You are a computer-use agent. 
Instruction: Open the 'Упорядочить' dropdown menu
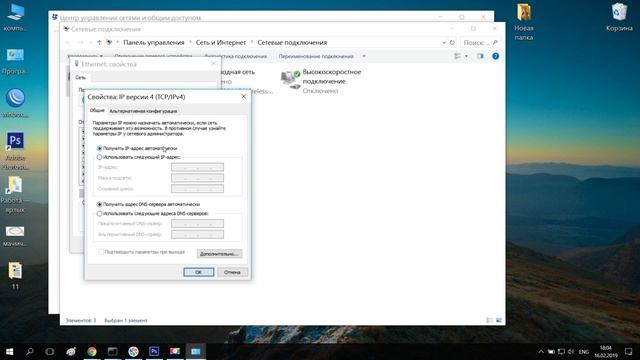click(x=85, y=56)
